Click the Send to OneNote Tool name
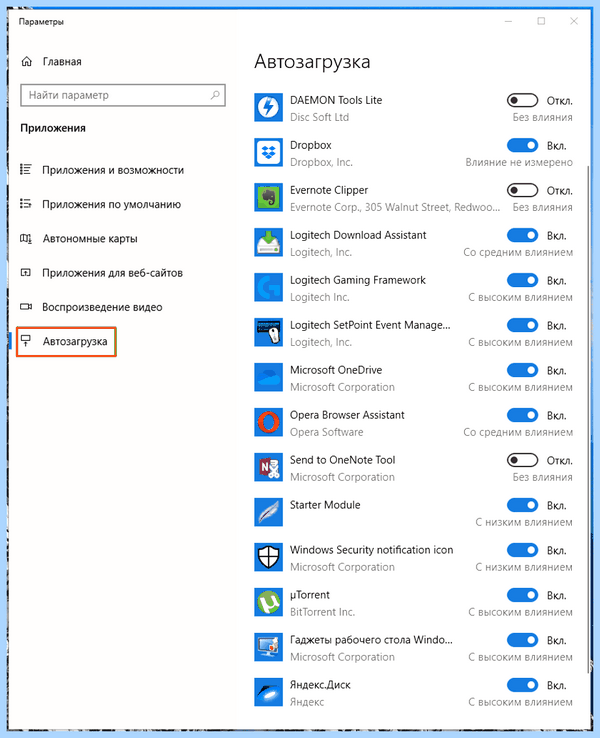 point(343,460)
